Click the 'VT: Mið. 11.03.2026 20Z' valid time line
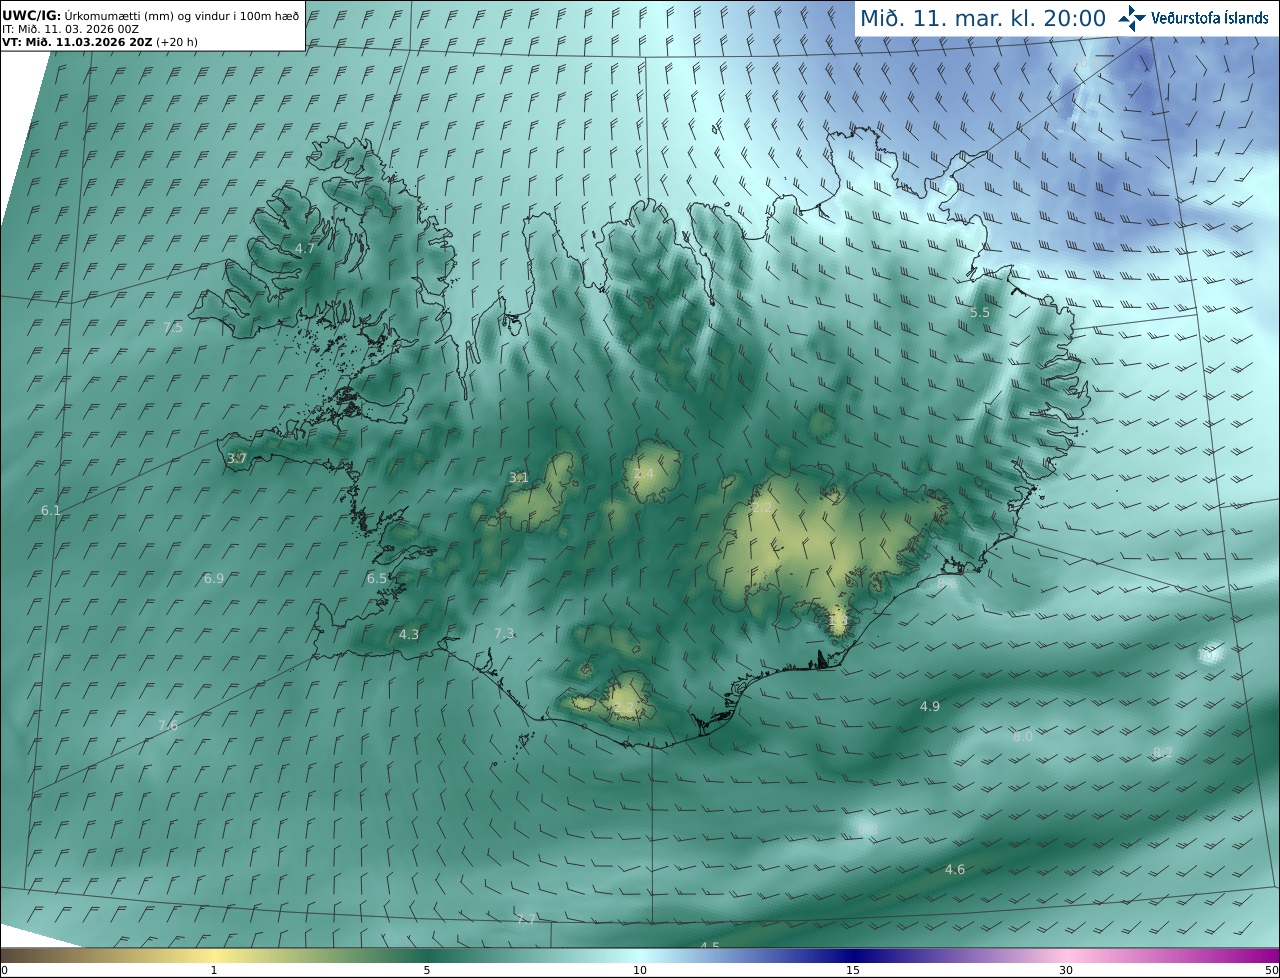The width and height of the screenshot is (1280, 978). [x=100, y=43]
